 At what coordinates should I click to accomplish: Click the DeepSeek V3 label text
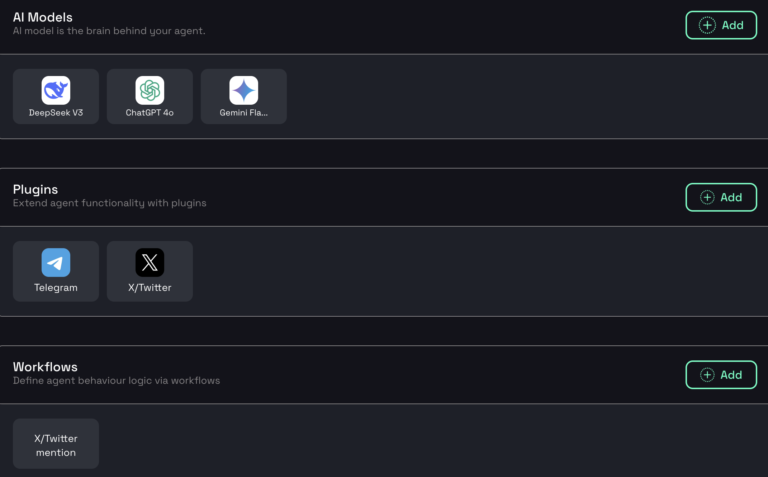point(56,113)
